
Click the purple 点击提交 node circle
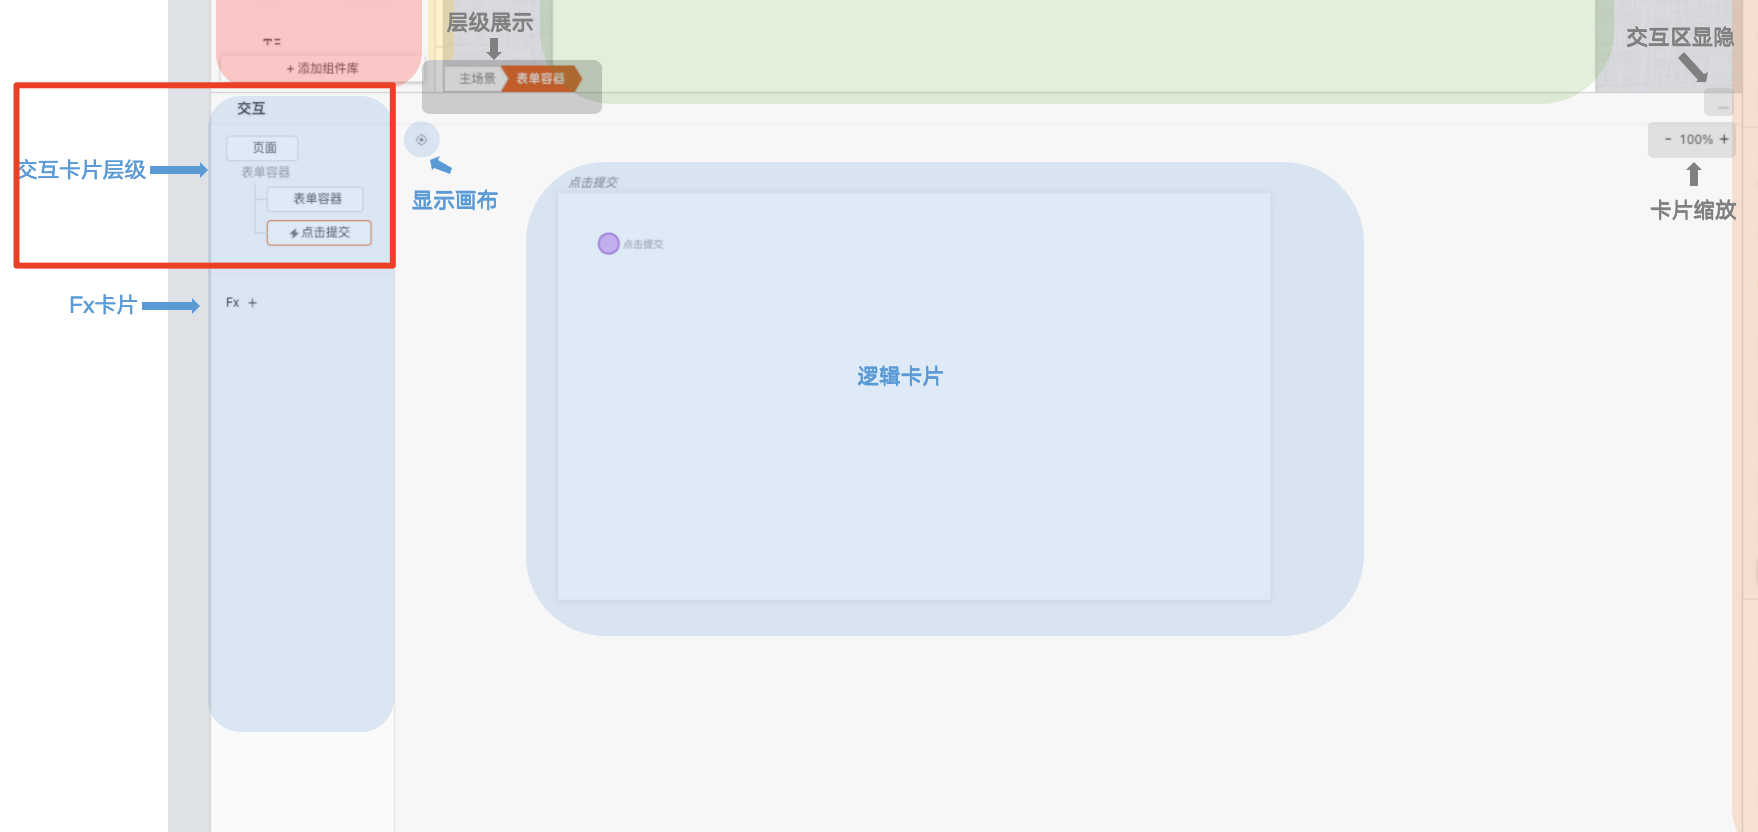point(608,244)
